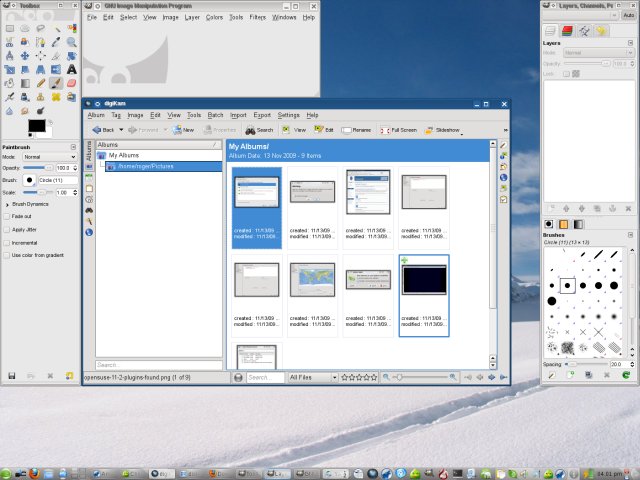
Task: Open the paintbrush Mode dropdown
Action: tap(50, 157)
